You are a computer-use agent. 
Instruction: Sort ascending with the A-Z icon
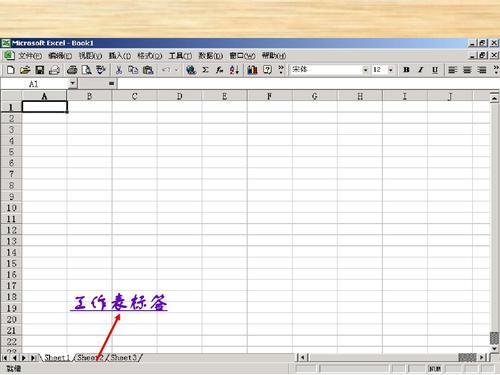tap(234, 70)
